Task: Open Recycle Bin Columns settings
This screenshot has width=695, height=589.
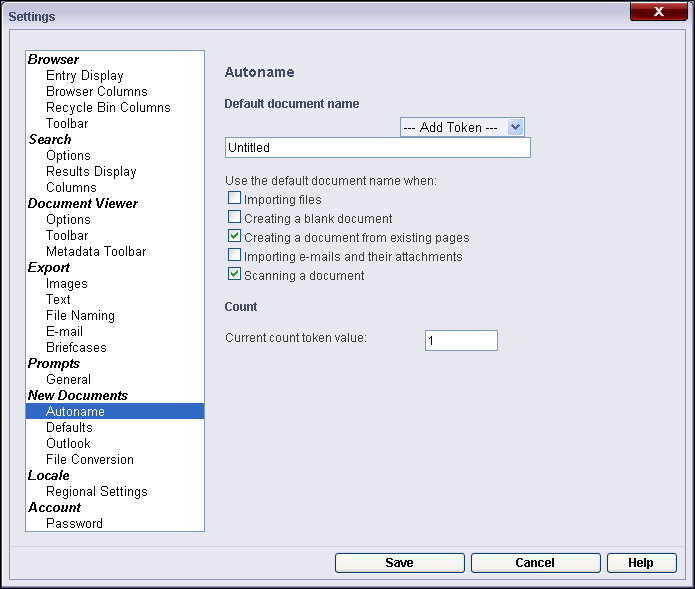Action: (x=108, y=107)
